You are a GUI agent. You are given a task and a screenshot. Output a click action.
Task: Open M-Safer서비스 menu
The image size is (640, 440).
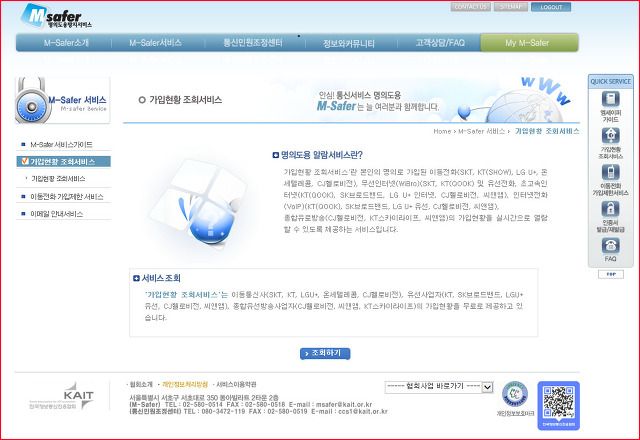[155, 42]
